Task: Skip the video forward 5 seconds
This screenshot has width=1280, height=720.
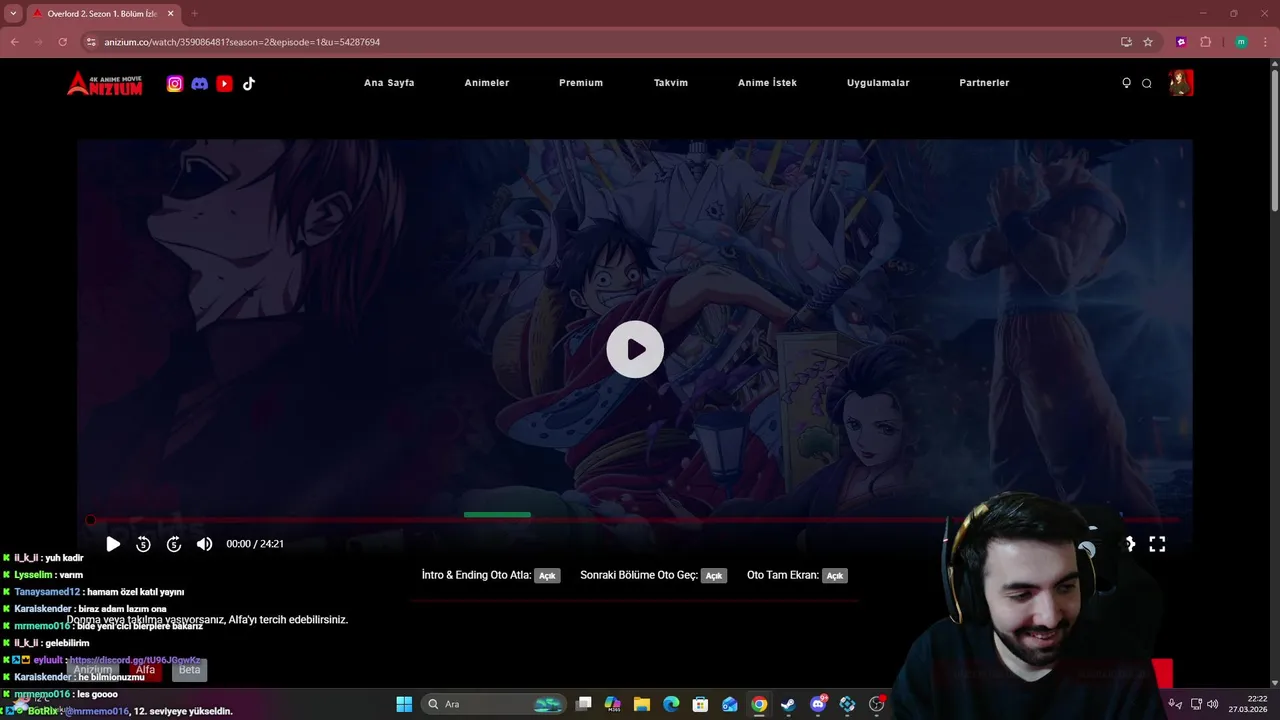Action: click(x=174, y=544)
